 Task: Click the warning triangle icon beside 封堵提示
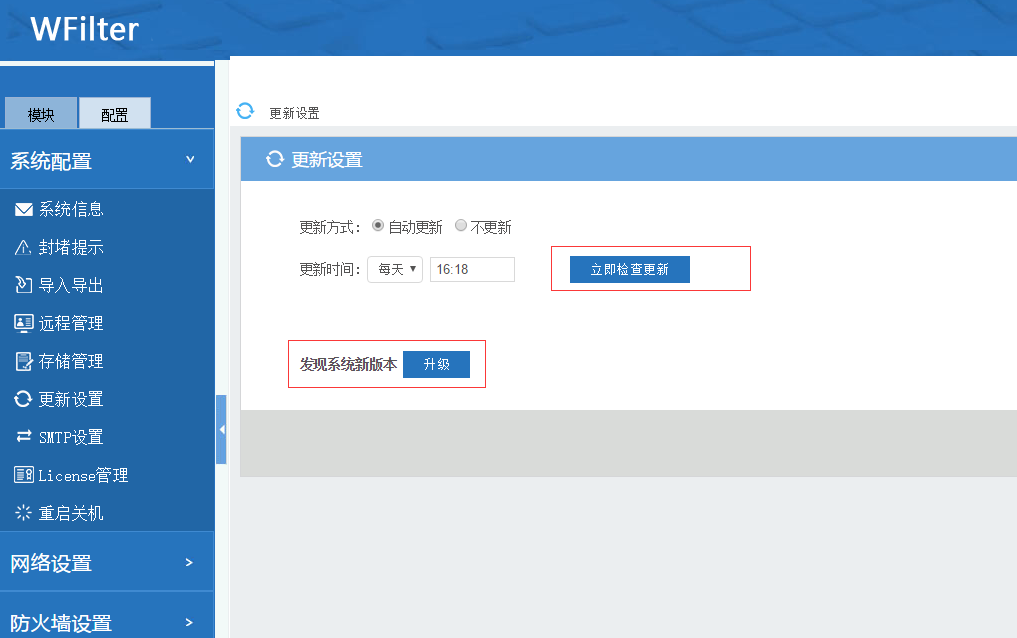24,247
